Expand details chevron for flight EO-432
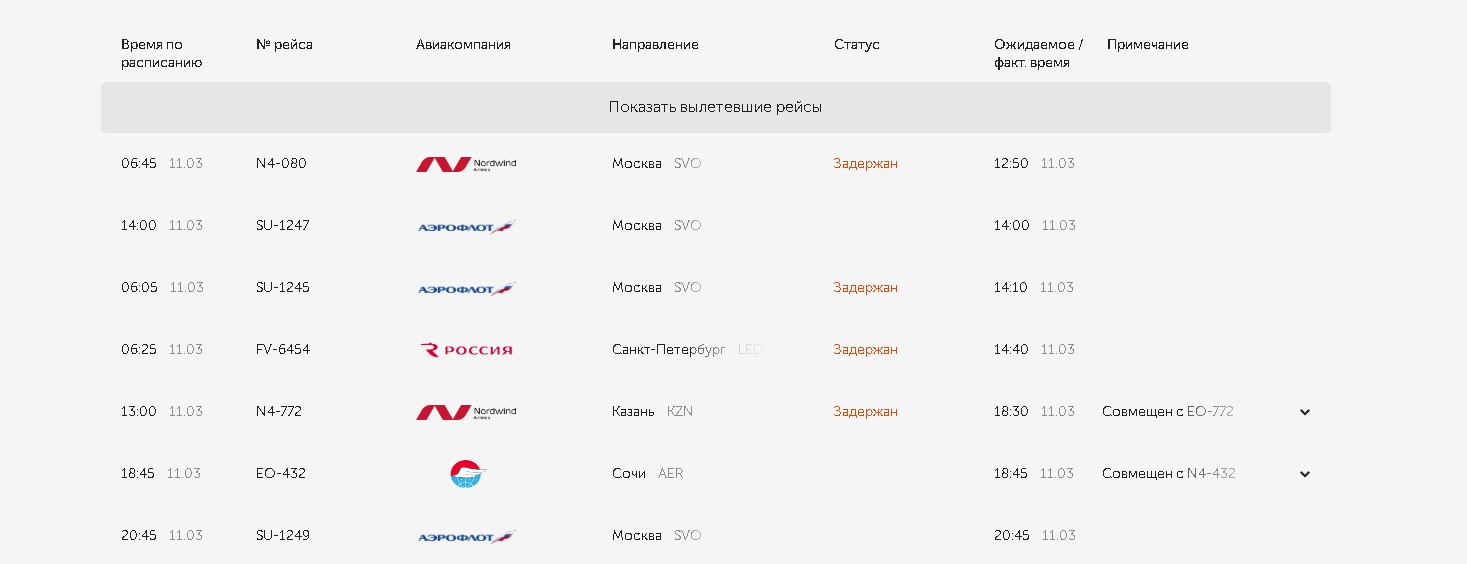The width and height of the screenshot is (1467, 564). click(x=1304, y=474)
